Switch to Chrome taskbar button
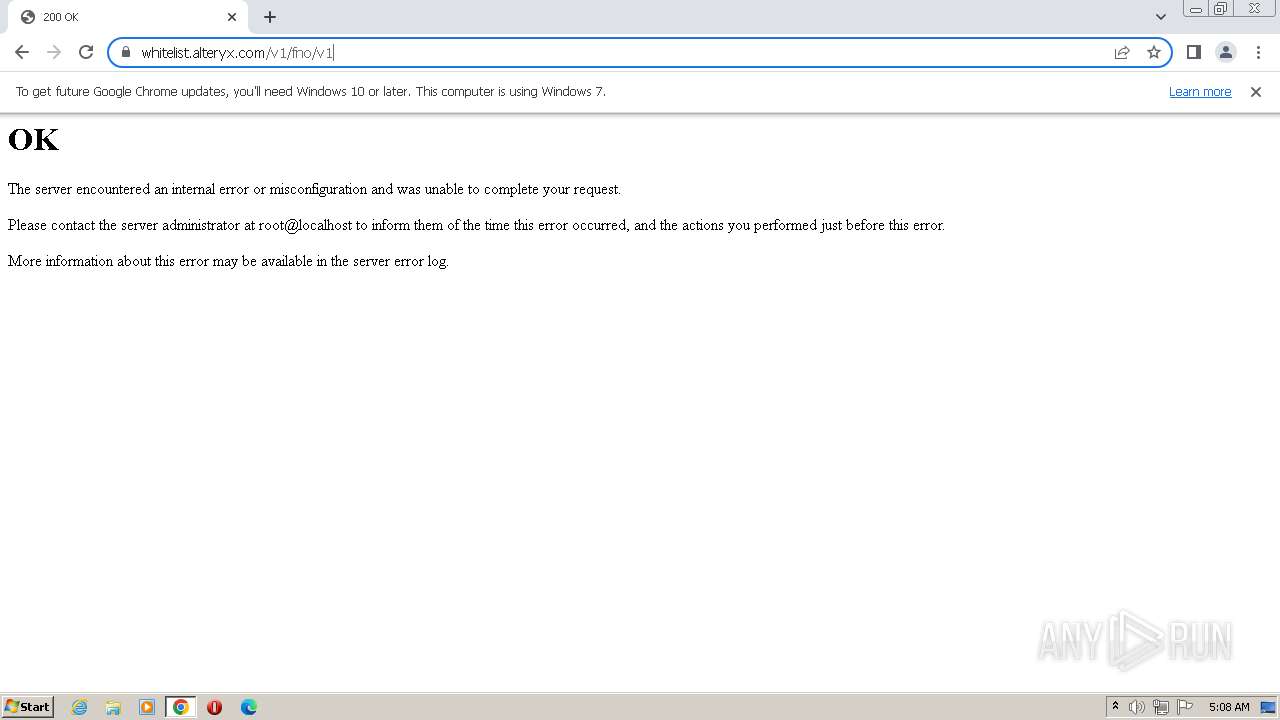1280x720 pixels. tap(181, 707)
